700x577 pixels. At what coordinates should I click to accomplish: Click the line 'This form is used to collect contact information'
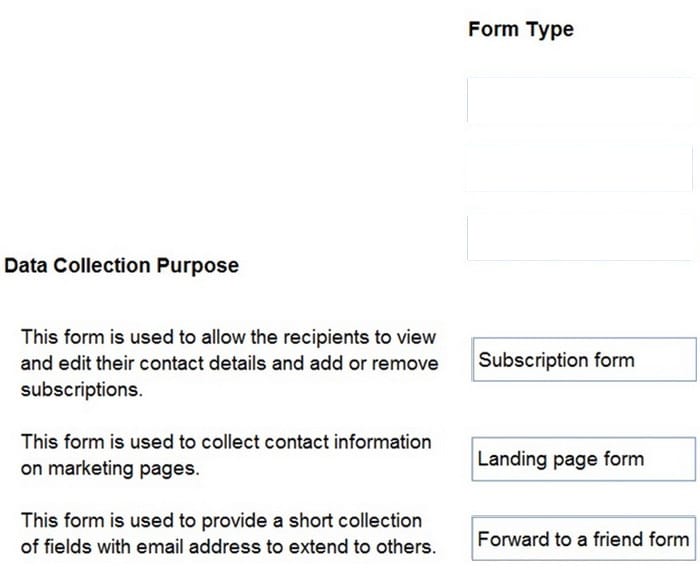[226, 442]
